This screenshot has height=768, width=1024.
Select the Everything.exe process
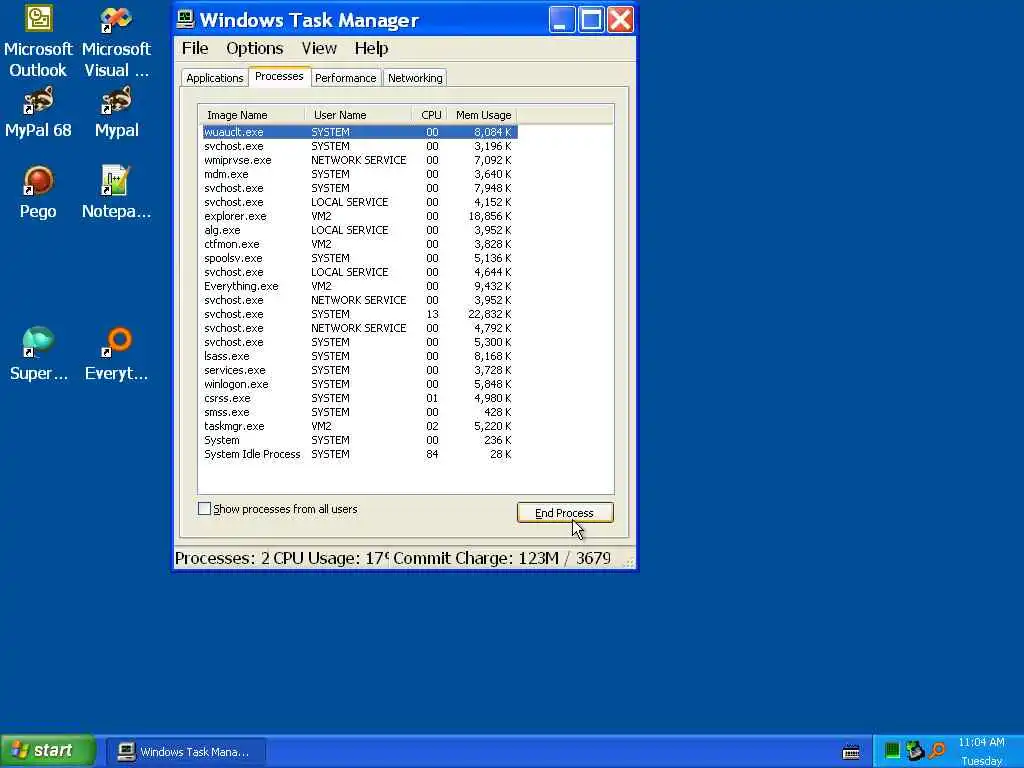click(x=359, y=286)
